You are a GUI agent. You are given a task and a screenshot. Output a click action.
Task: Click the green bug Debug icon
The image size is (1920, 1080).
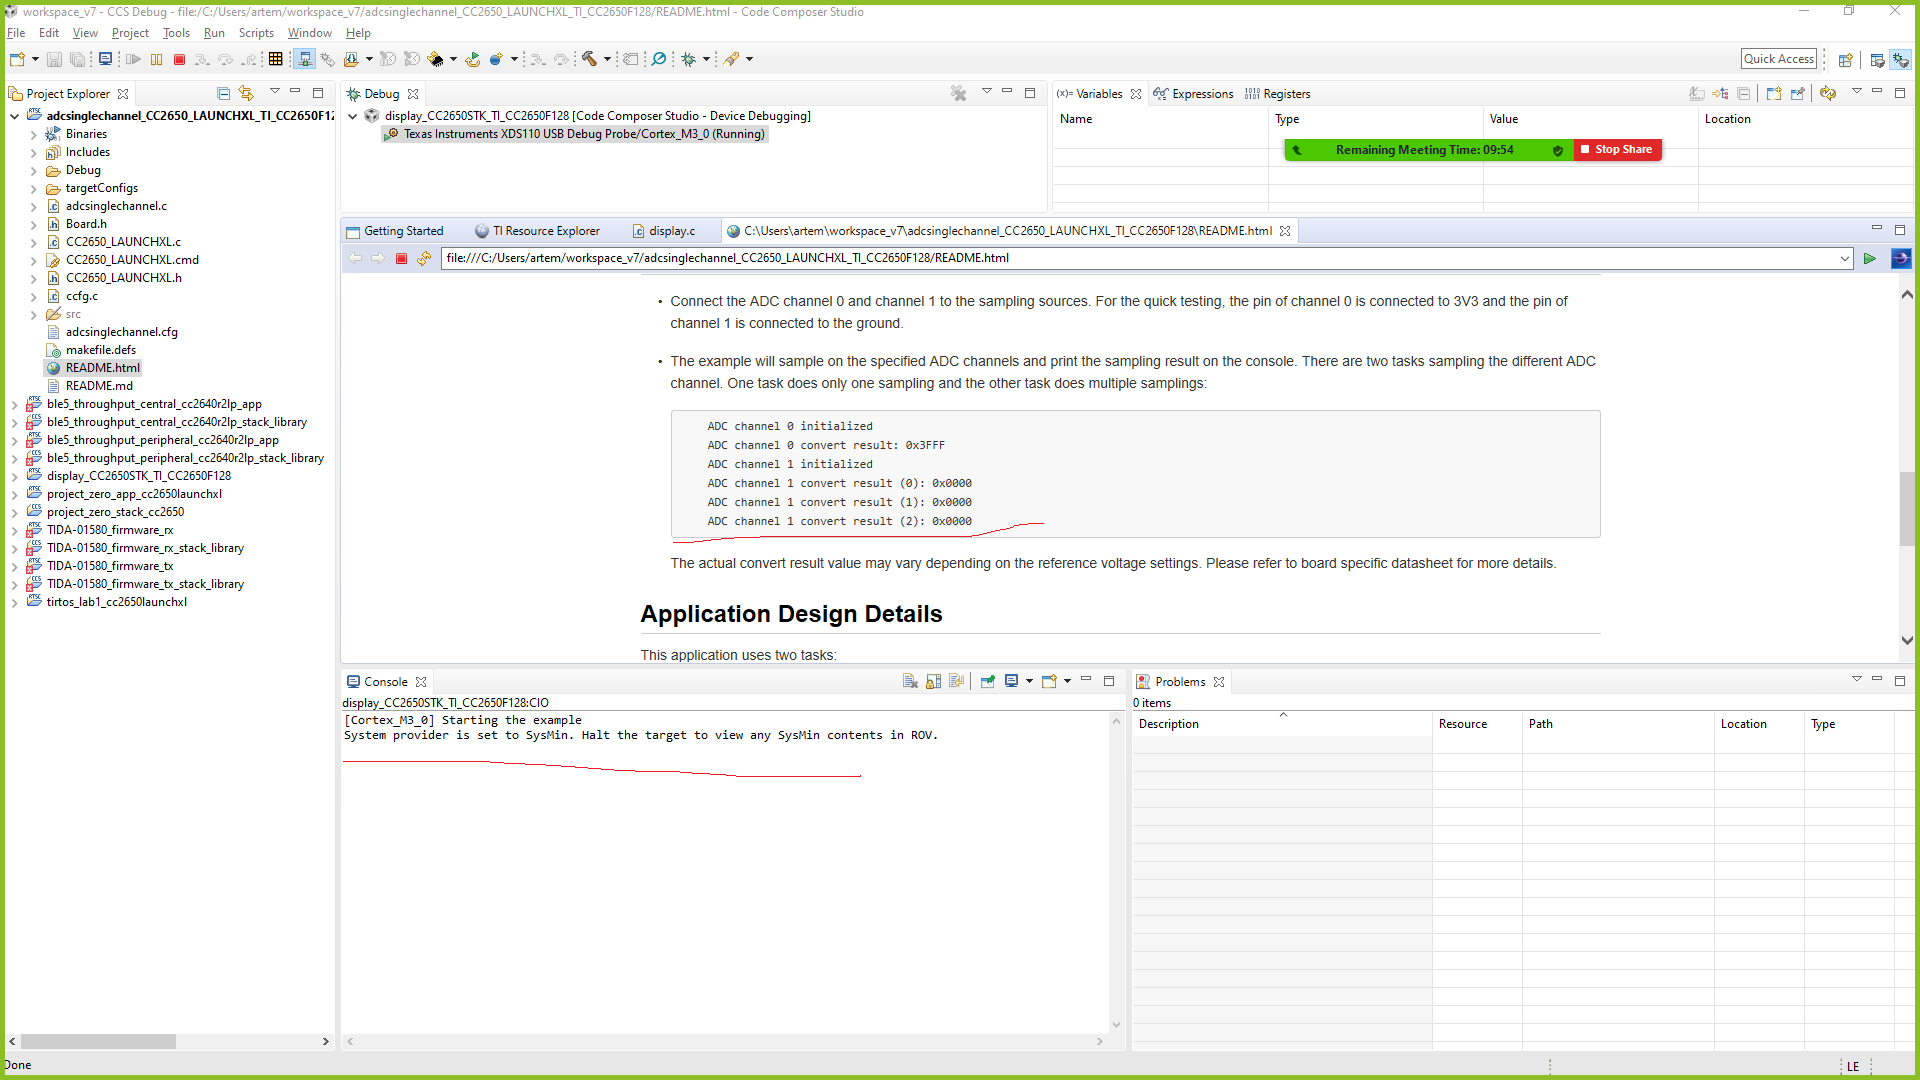[688, 60]
